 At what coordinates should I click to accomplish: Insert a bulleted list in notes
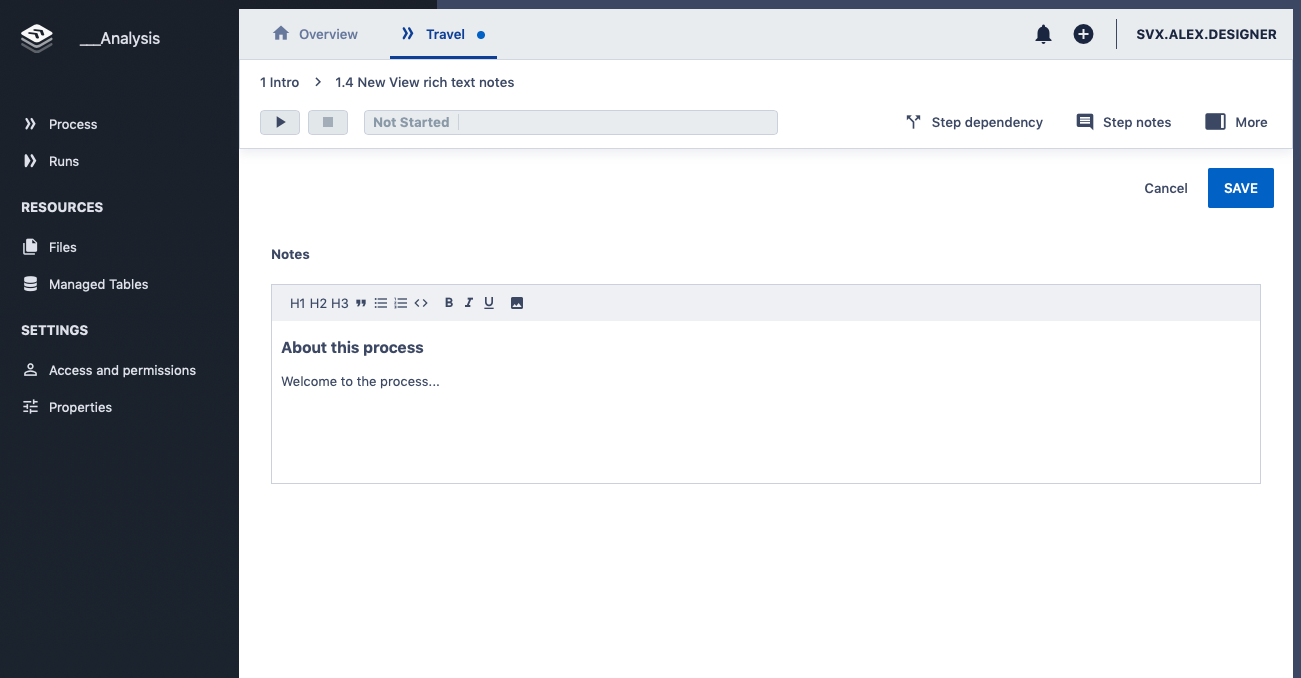[381, 303]
